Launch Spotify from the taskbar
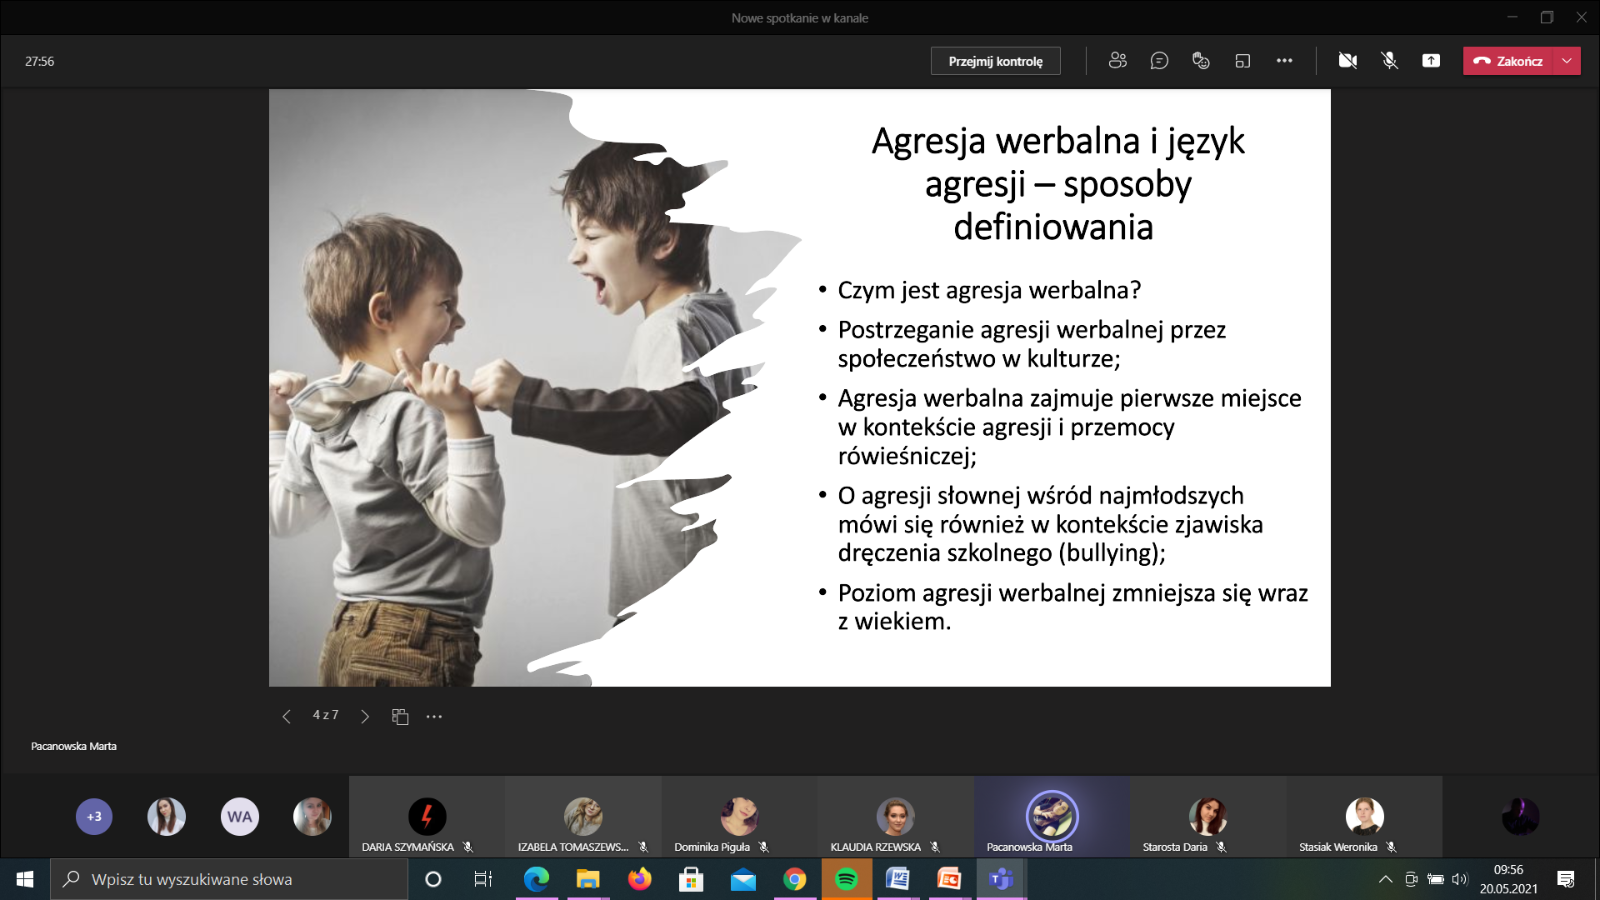This screenshot has width=1600, height=900. 846,879
